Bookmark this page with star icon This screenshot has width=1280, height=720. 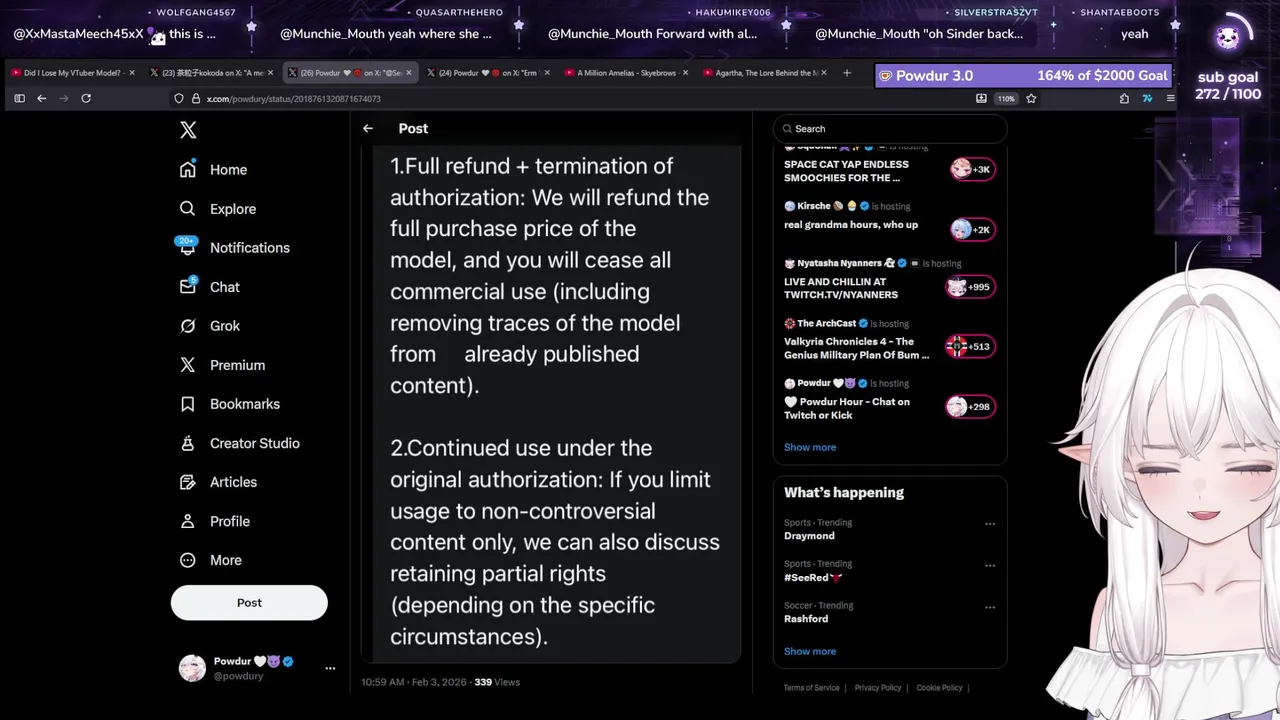1031,98
